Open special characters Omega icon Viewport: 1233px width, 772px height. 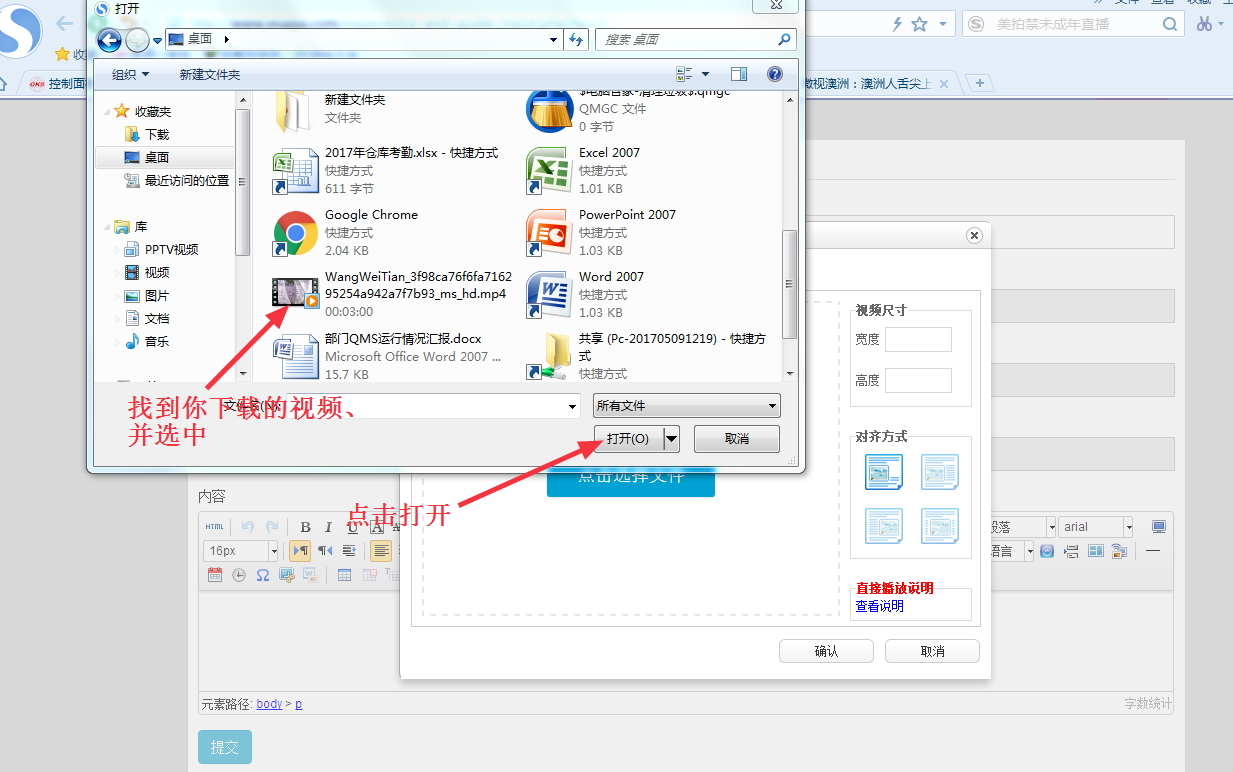tap(263, 575)
